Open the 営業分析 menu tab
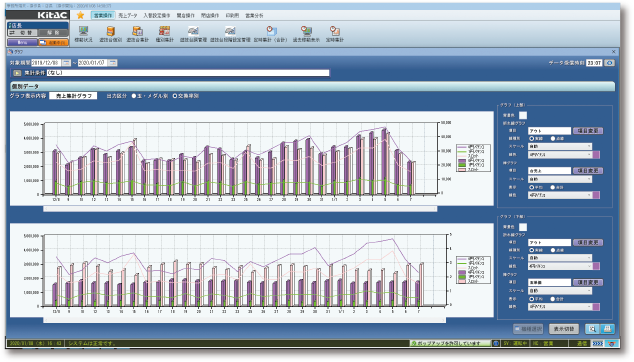634x362 pixels. 254,15
